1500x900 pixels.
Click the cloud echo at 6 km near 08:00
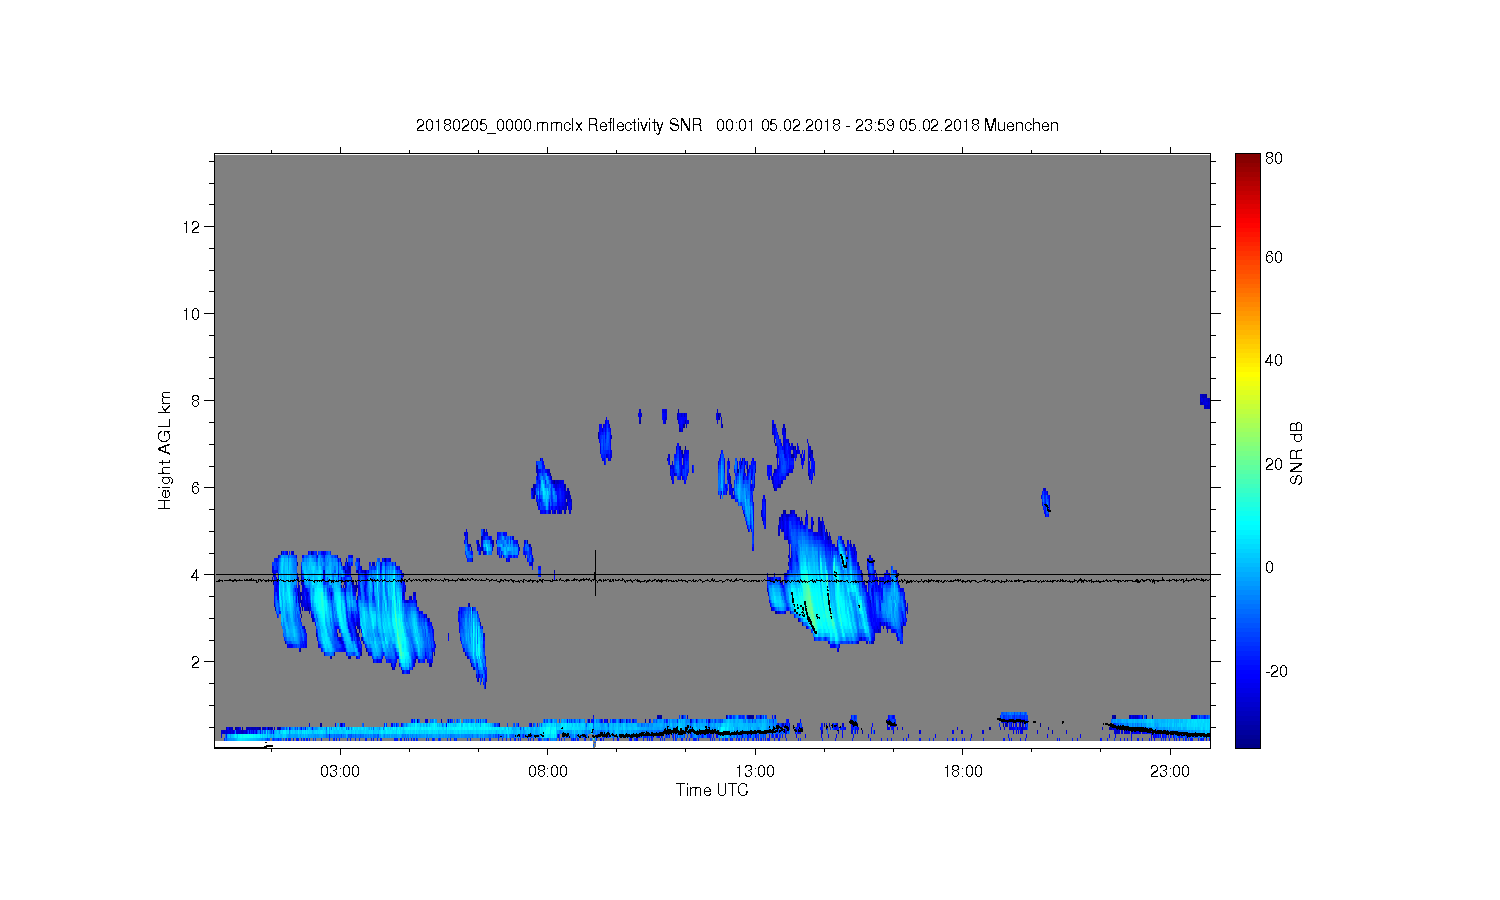[550, 488]
